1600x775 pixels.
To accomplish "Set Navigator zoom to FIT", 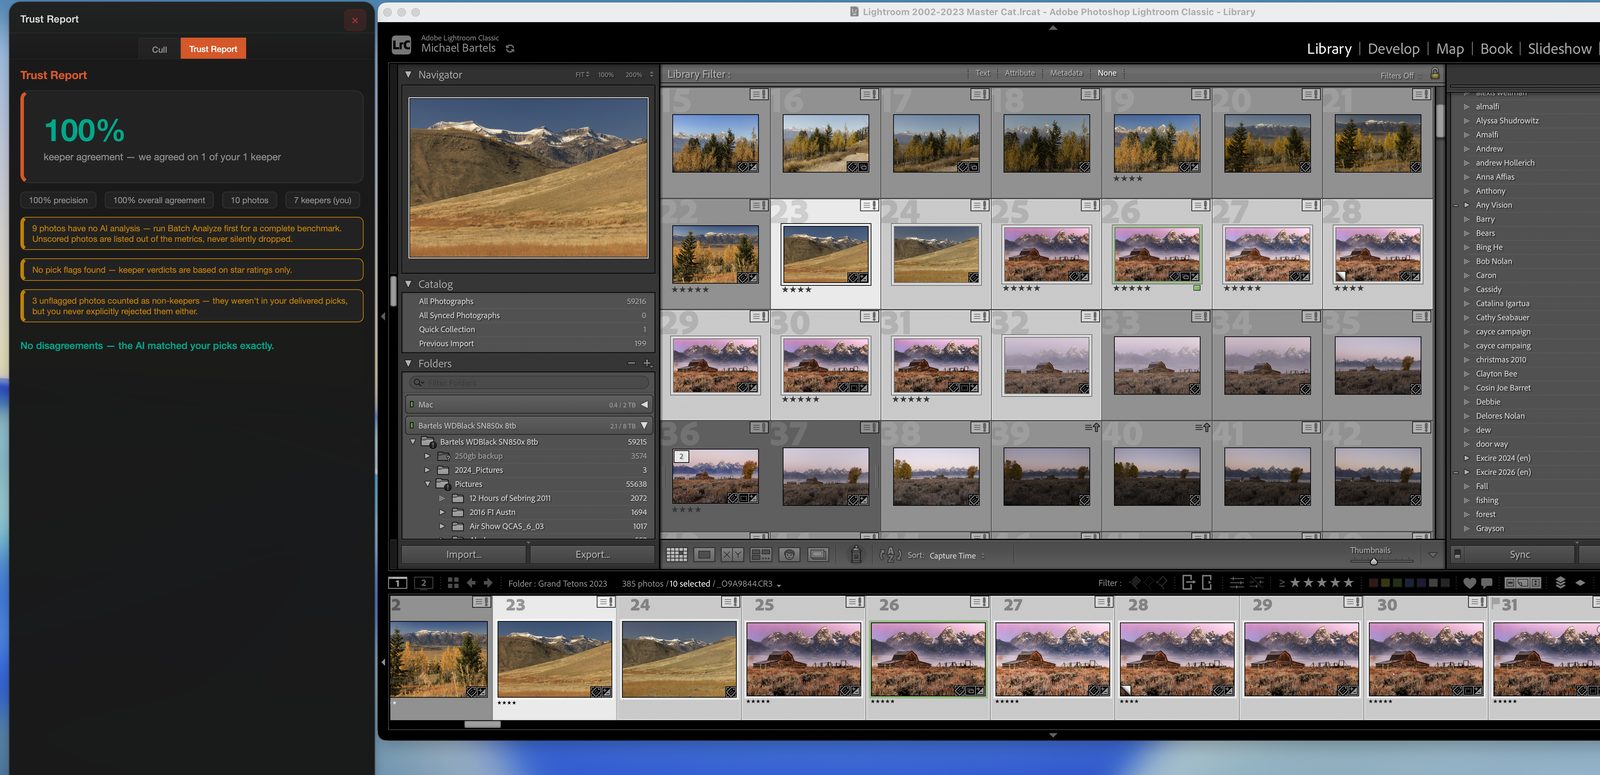I will pos(580,75).
